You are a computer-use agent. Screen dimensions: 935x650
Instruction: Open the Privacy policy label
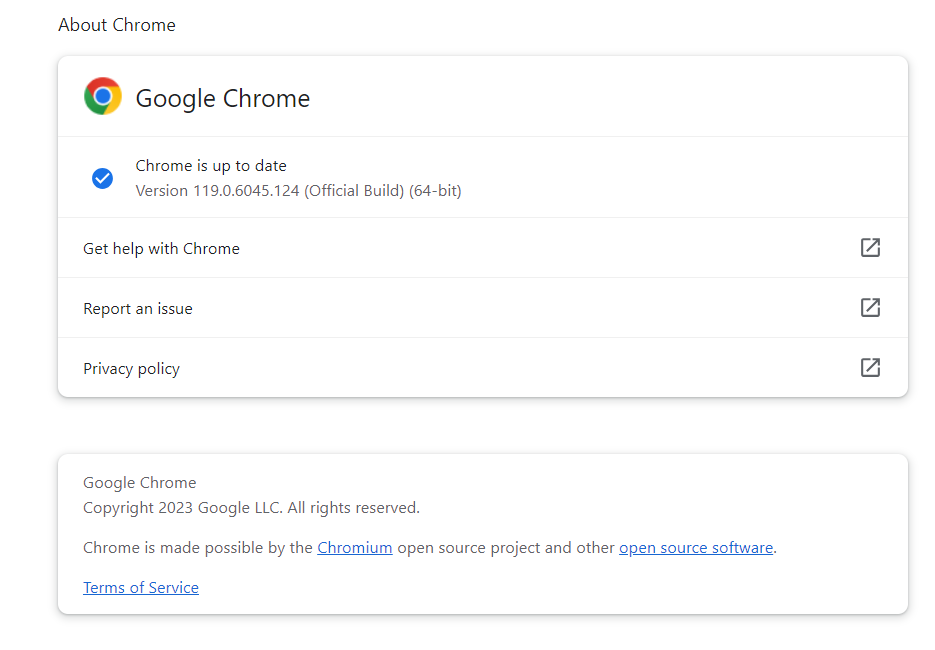[x=131, y=368]
